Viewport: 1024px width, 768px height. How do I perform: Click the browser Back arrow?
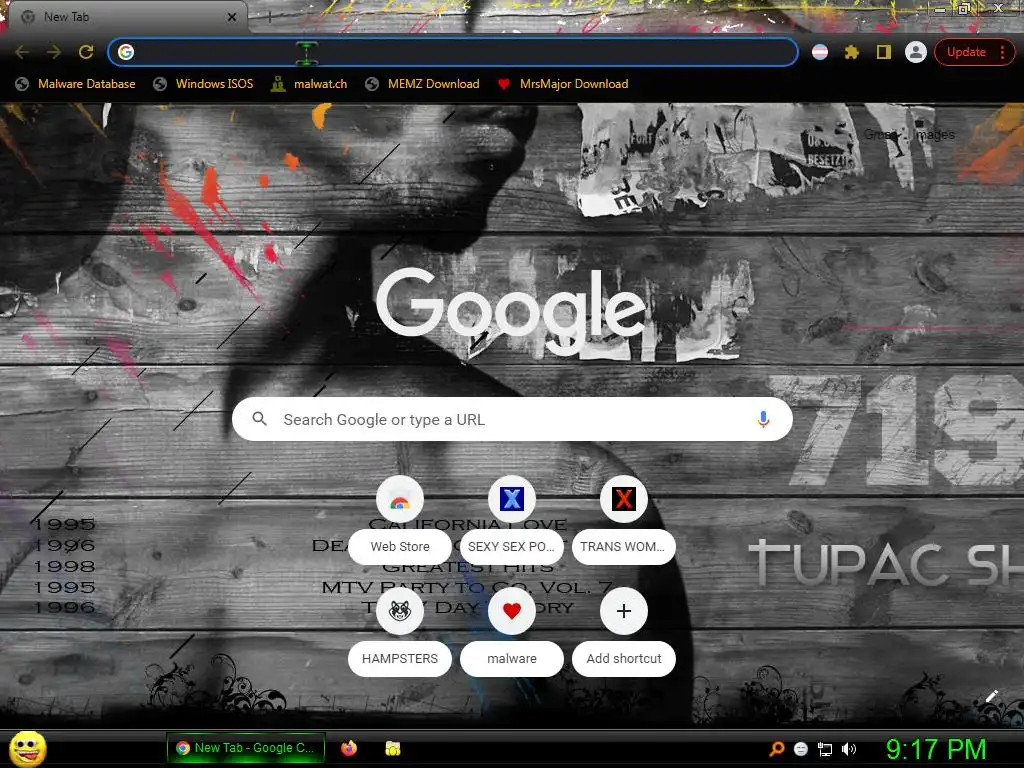pos(22,52)
